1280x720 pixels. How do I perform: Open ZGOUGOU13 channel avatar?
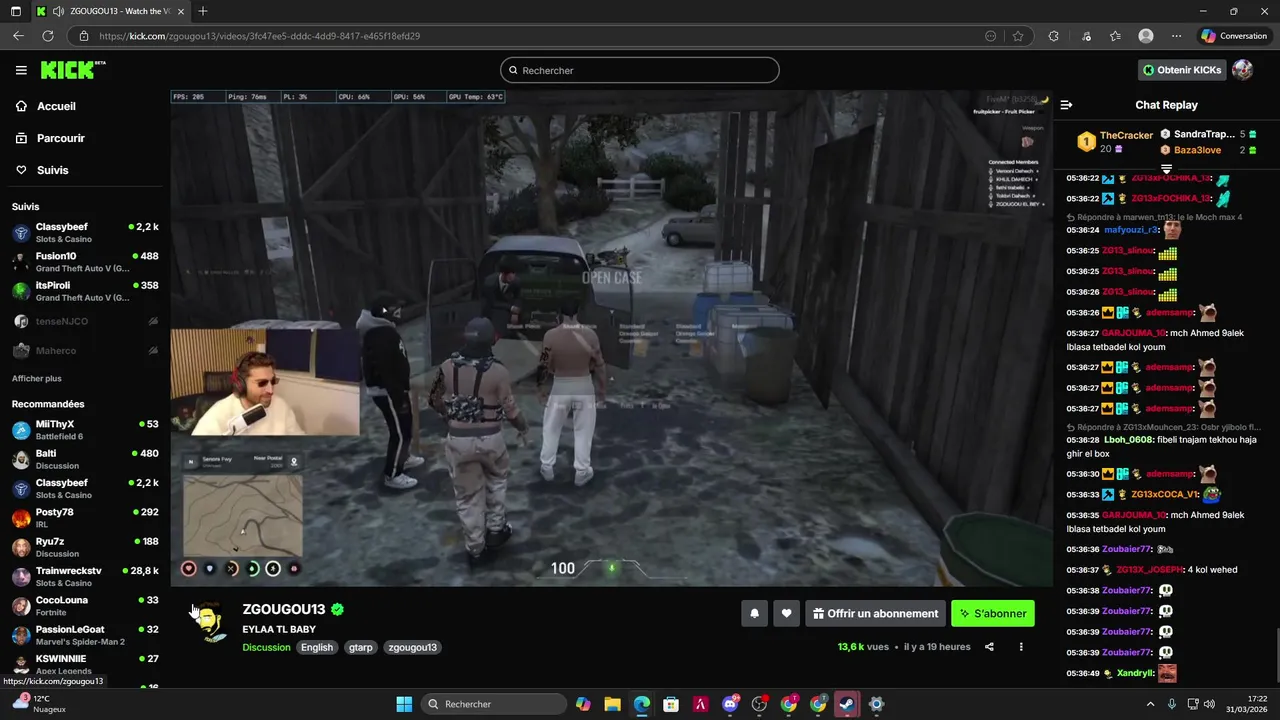coord(209,622)
